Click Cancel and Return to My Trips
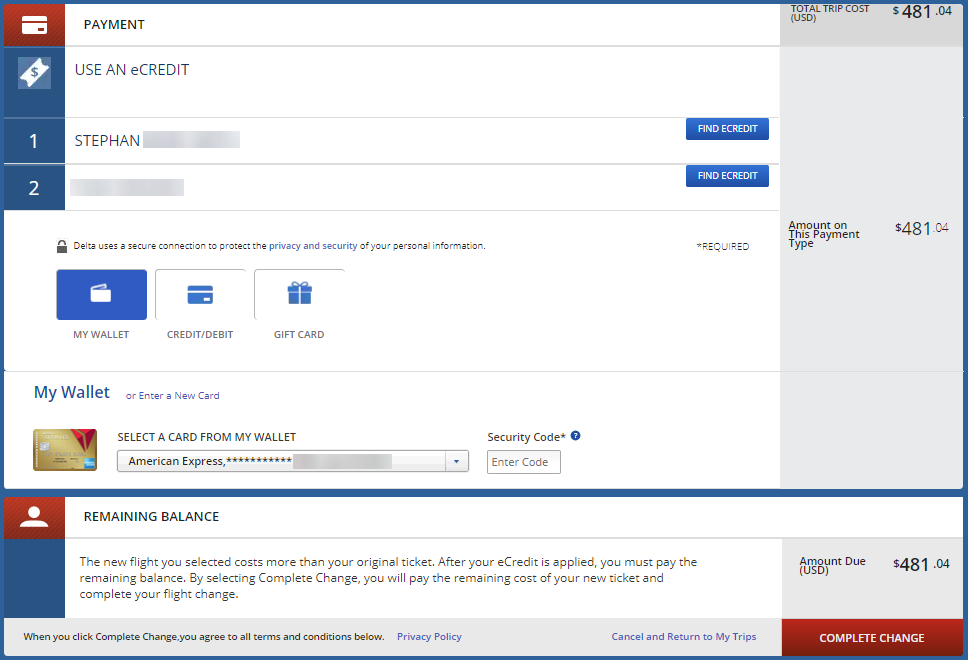 pos(683,637)
